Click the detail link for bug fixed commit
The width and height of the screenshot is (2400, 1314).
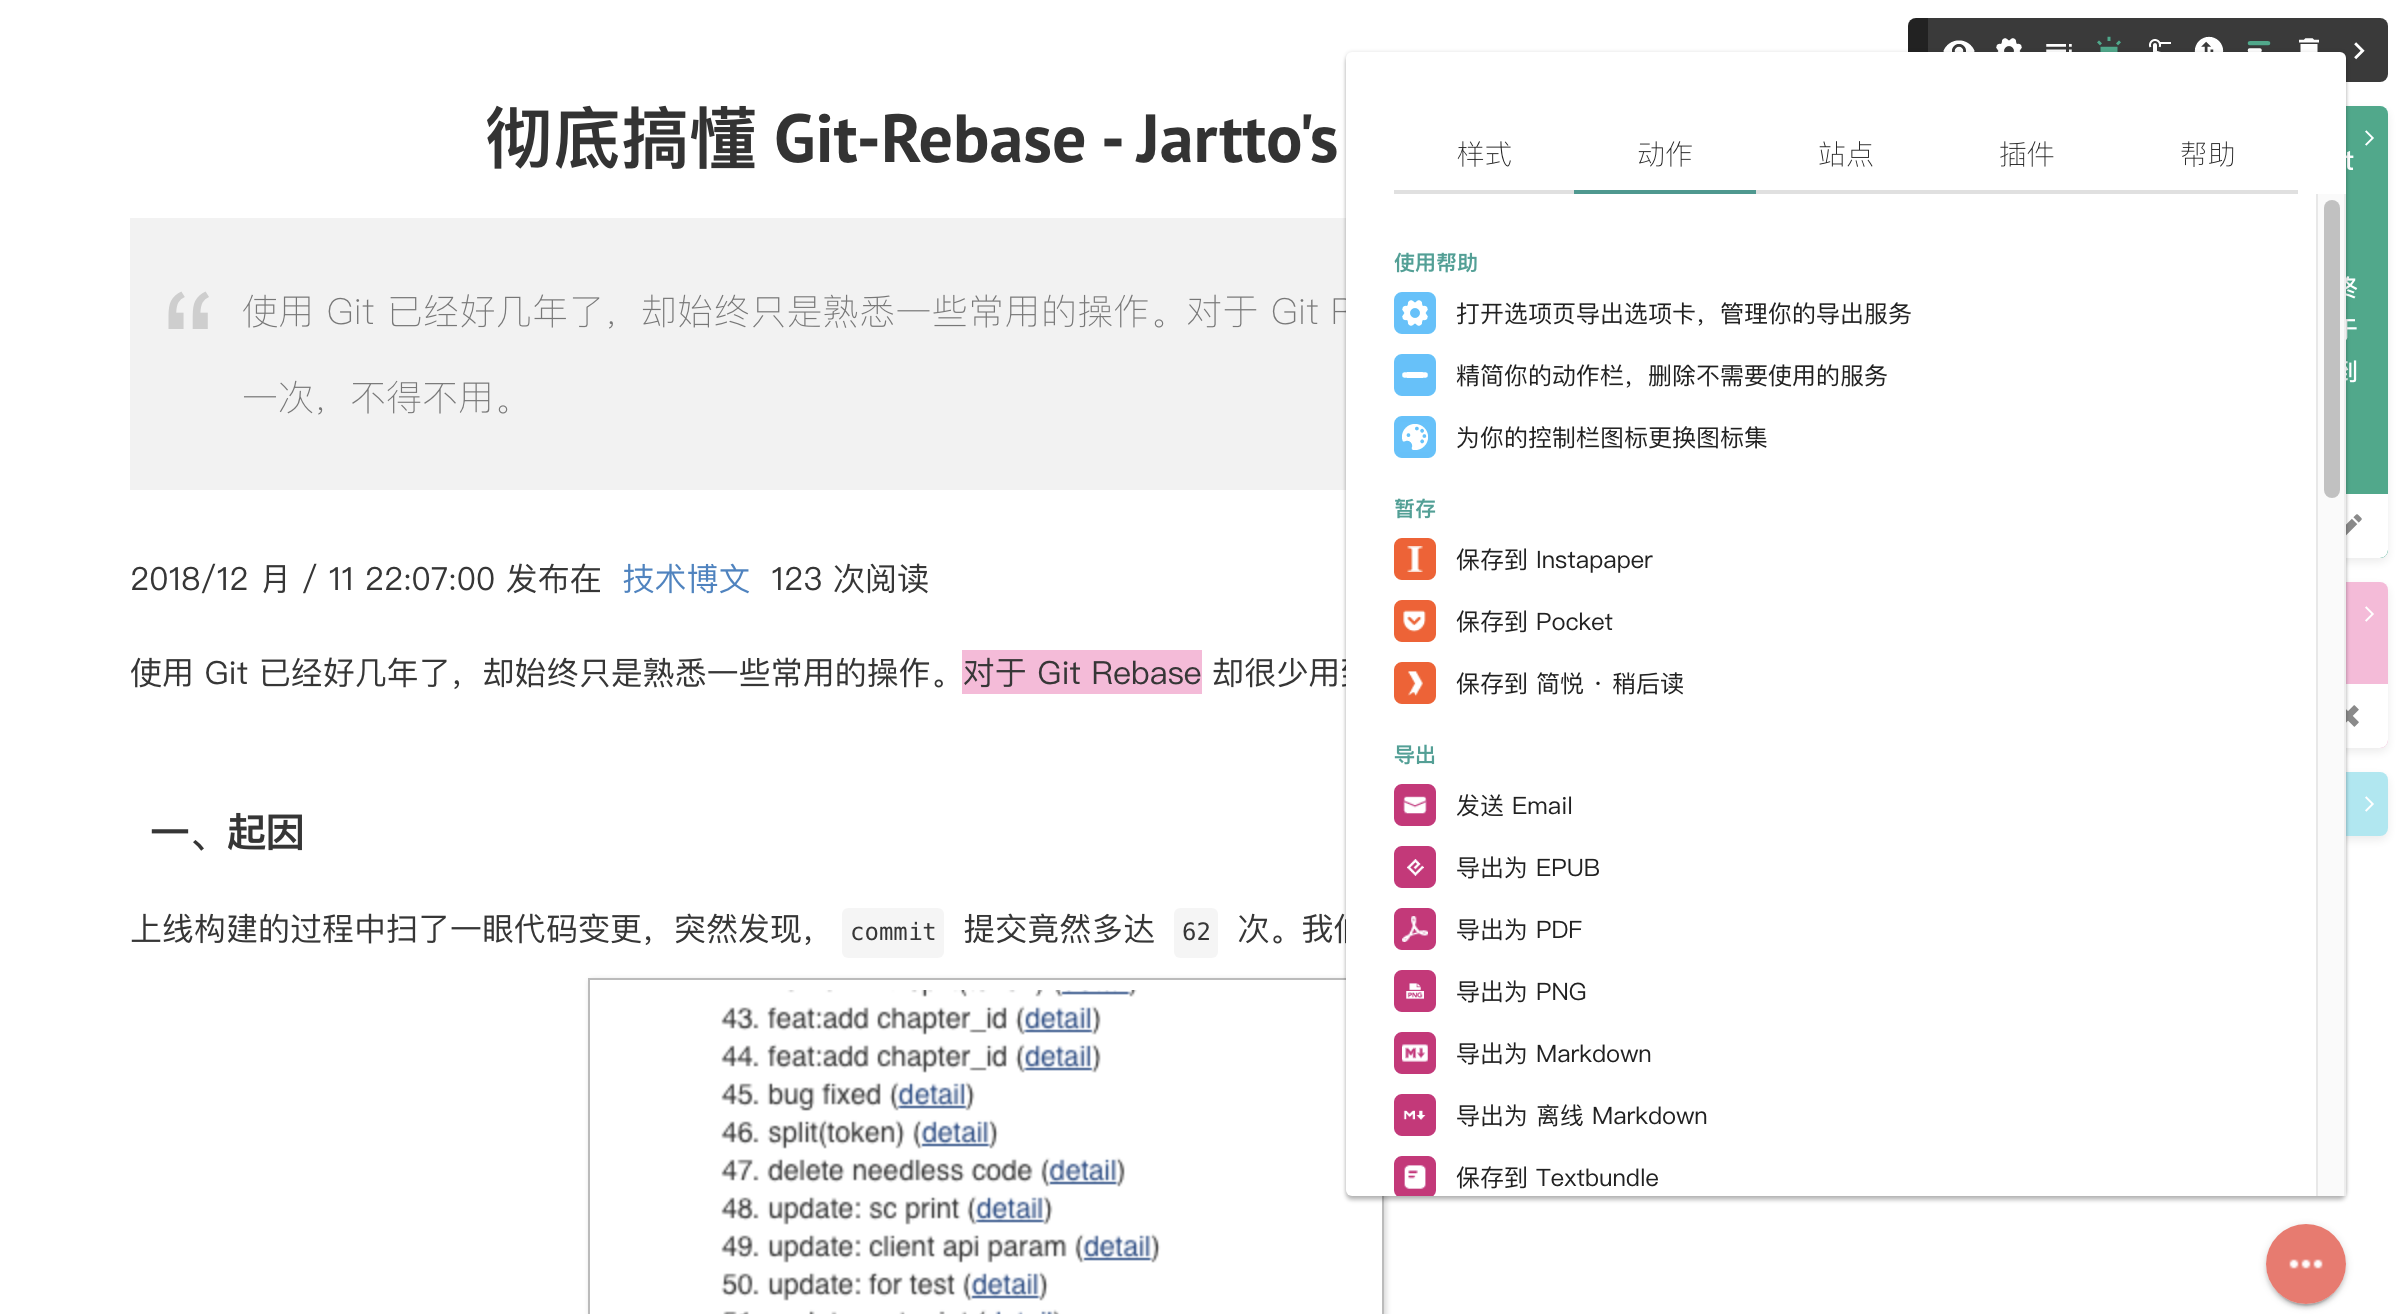931,1095
